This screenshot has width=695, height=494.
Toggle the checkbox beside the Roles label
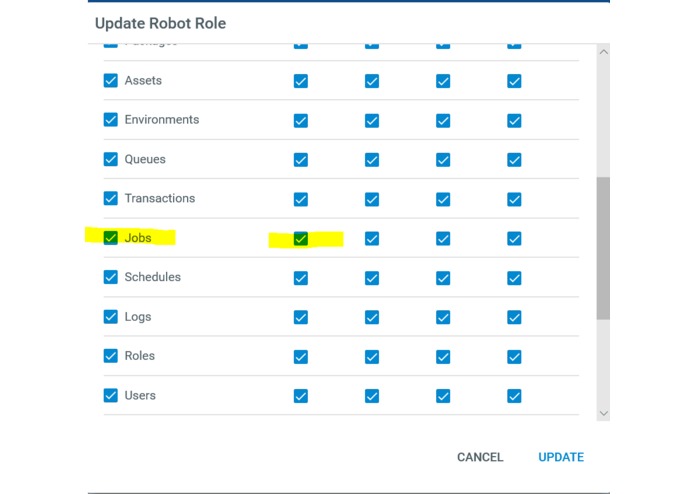coord(111,356)
